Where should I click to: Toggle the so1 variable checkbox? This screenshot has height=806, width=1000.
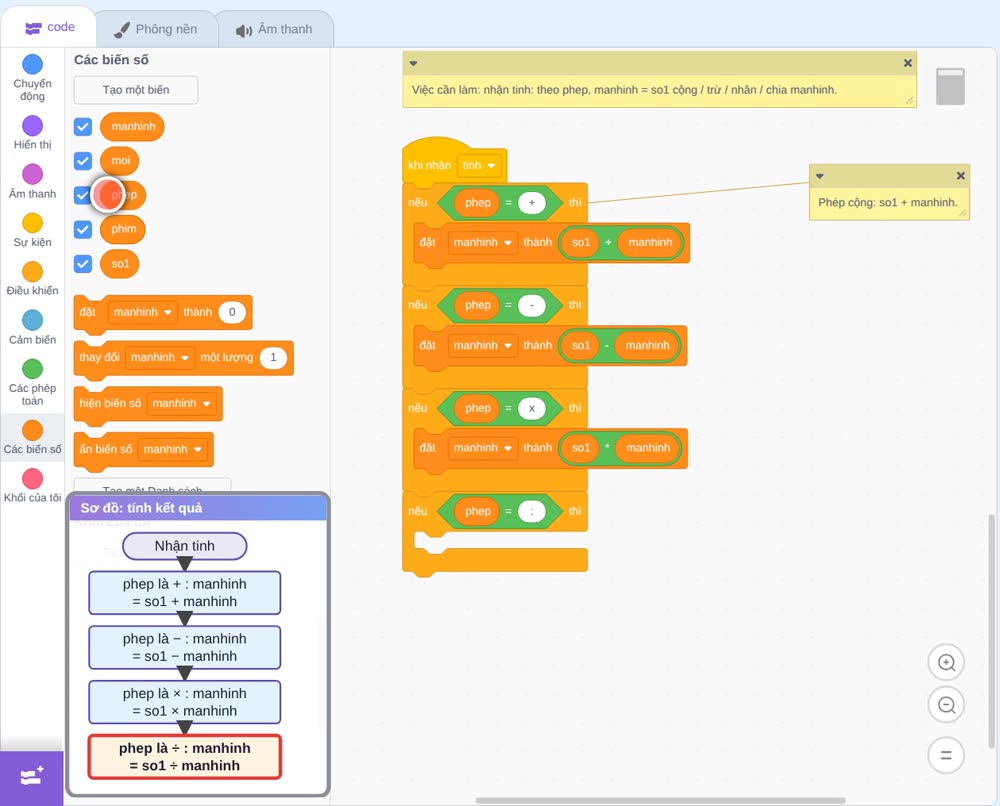[x=83, y=263]
